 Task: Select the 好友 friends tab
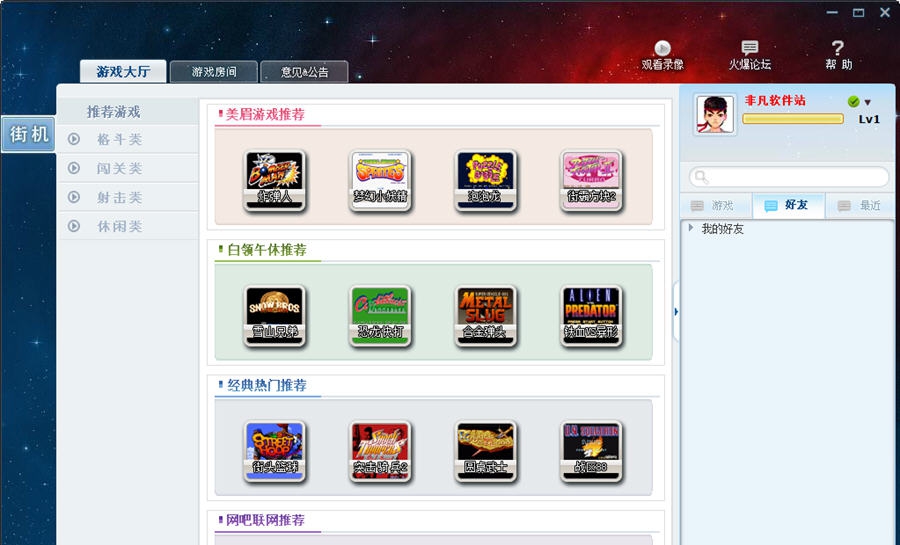(x=788, y=205)
